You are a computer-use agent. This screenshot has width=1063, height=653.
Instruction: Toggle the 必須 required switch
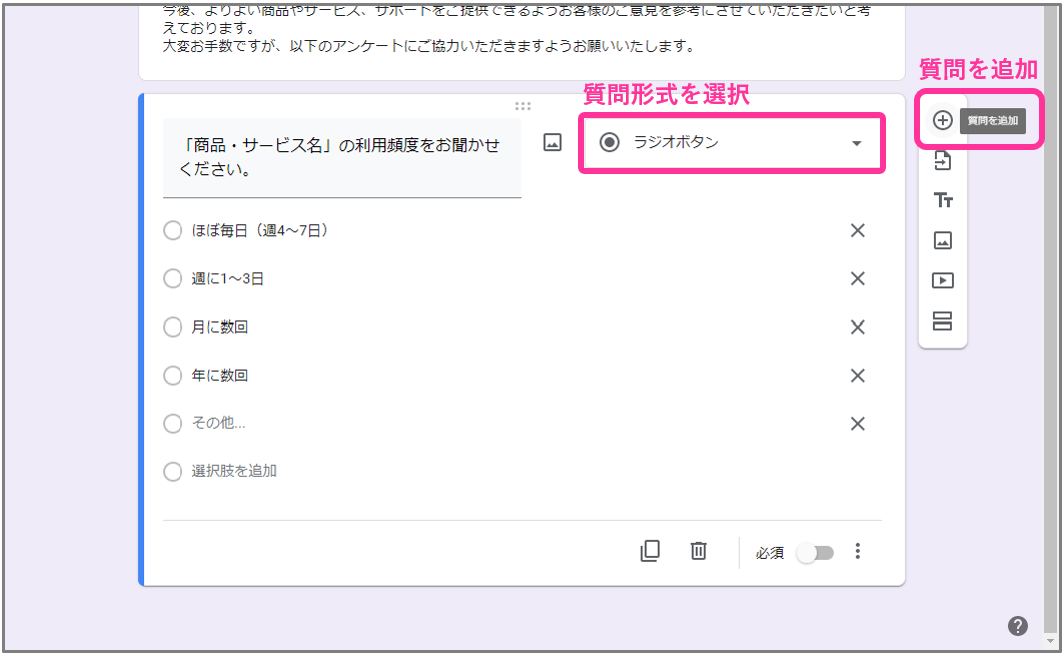click(813, 553)
